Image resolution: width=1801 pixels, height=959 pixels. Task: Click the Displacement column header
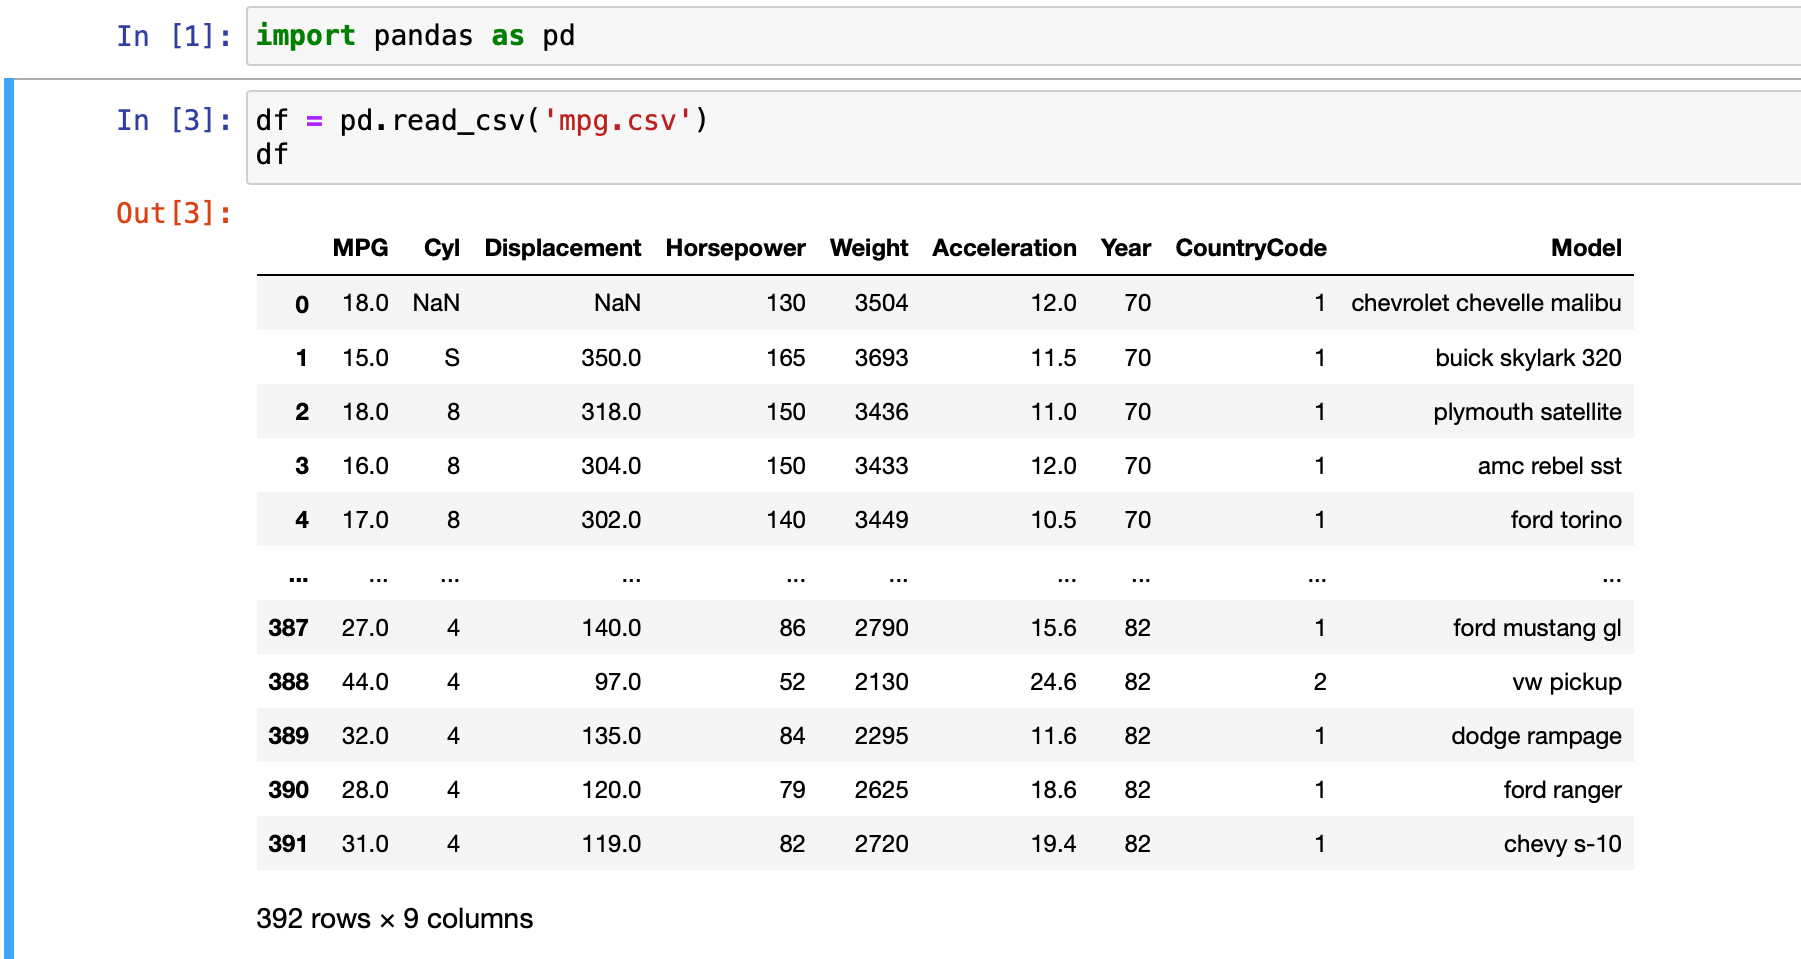coord(563,248)
